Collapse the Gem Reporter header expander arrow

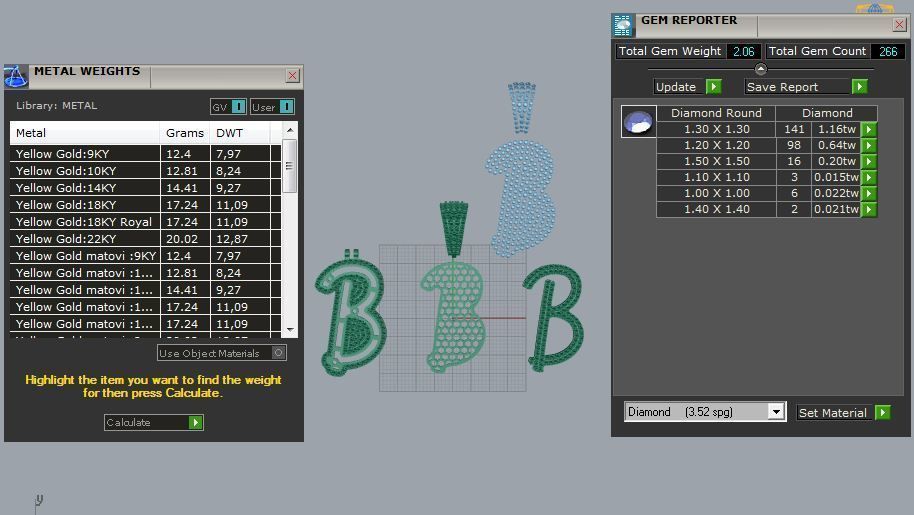[x=761, y=69]
